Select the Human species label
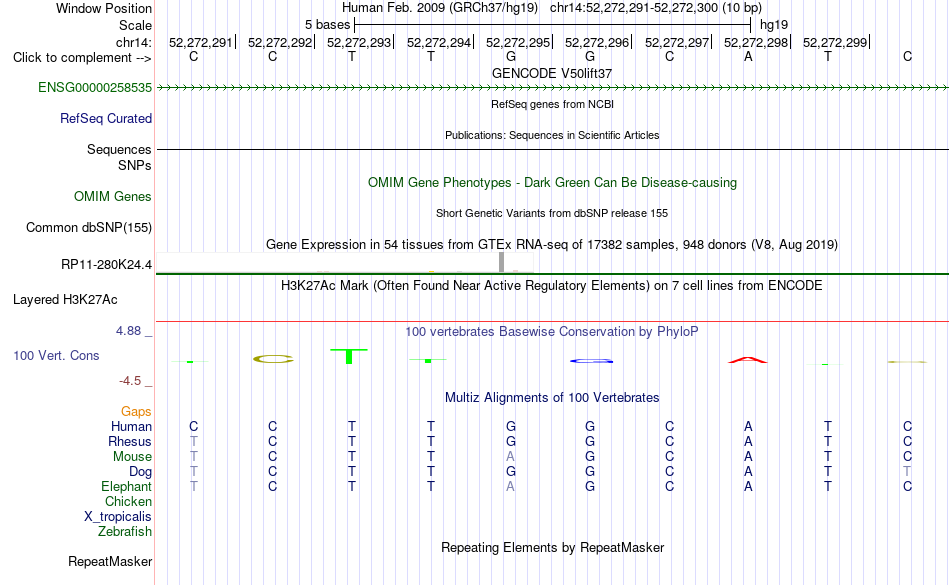Viewport: 950px width, 585px height. (131, 426)
